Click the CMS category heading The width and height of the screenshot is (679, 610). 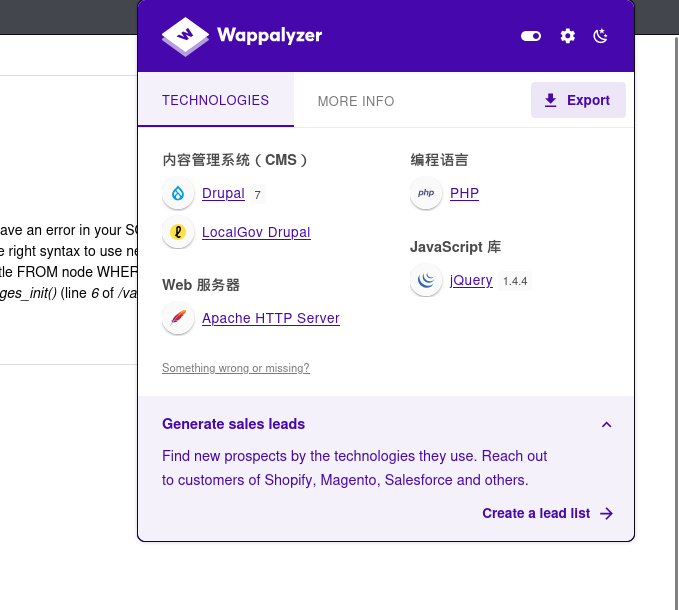pos(235,160)
